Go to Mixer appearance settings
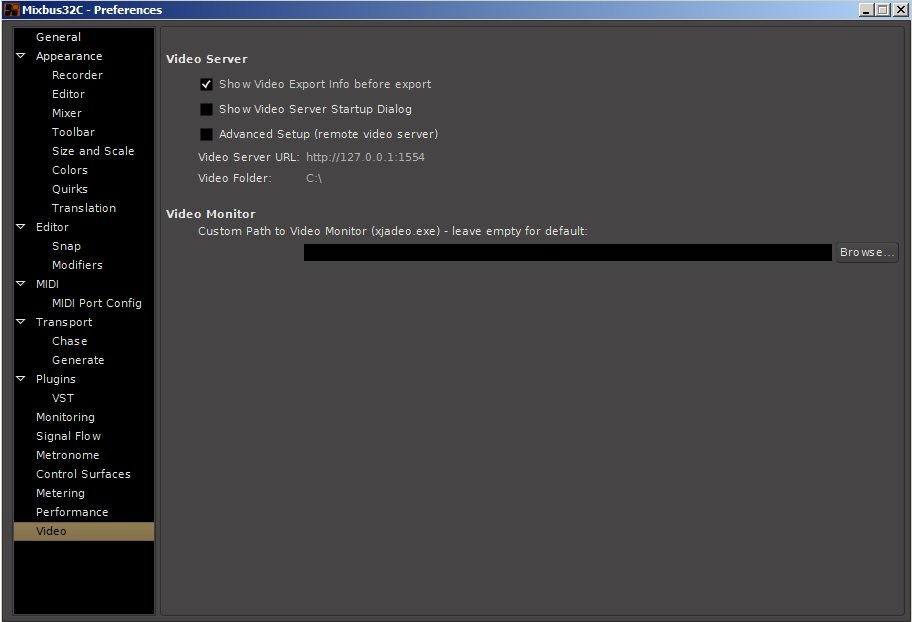Viewport: 912px width, 622px height. 66,113
